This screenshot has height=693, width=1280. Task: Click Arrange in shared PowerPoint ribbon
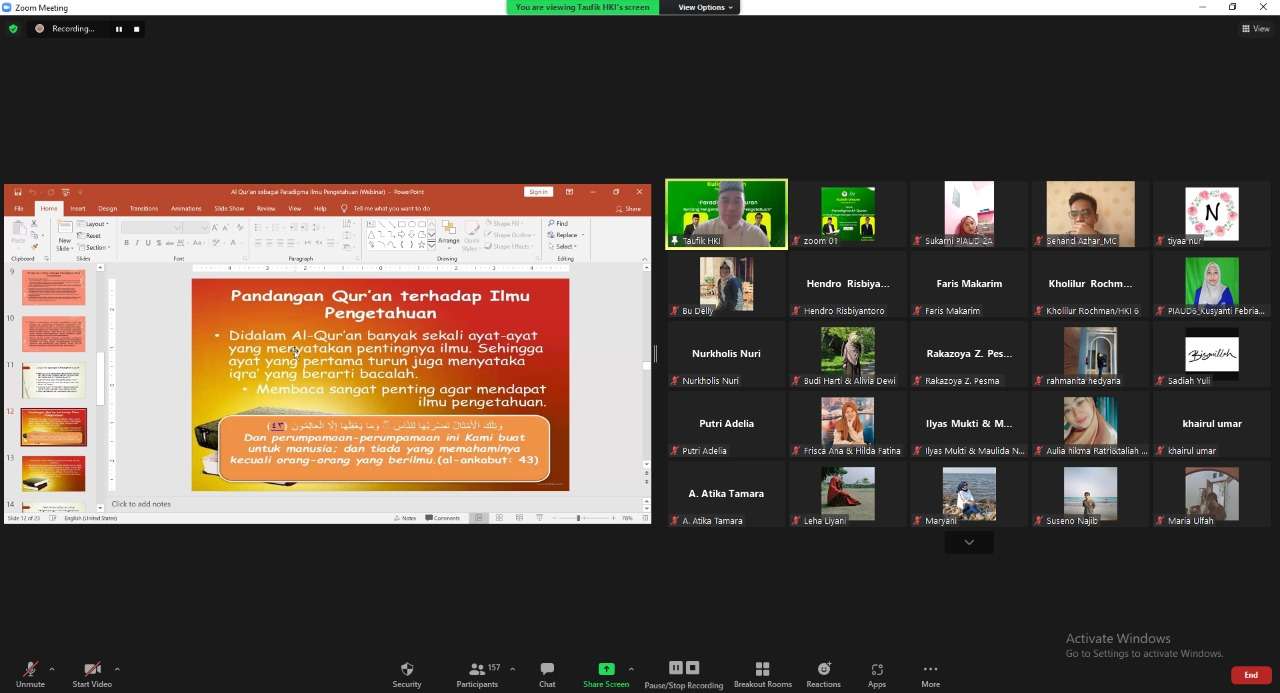point(448,234)
